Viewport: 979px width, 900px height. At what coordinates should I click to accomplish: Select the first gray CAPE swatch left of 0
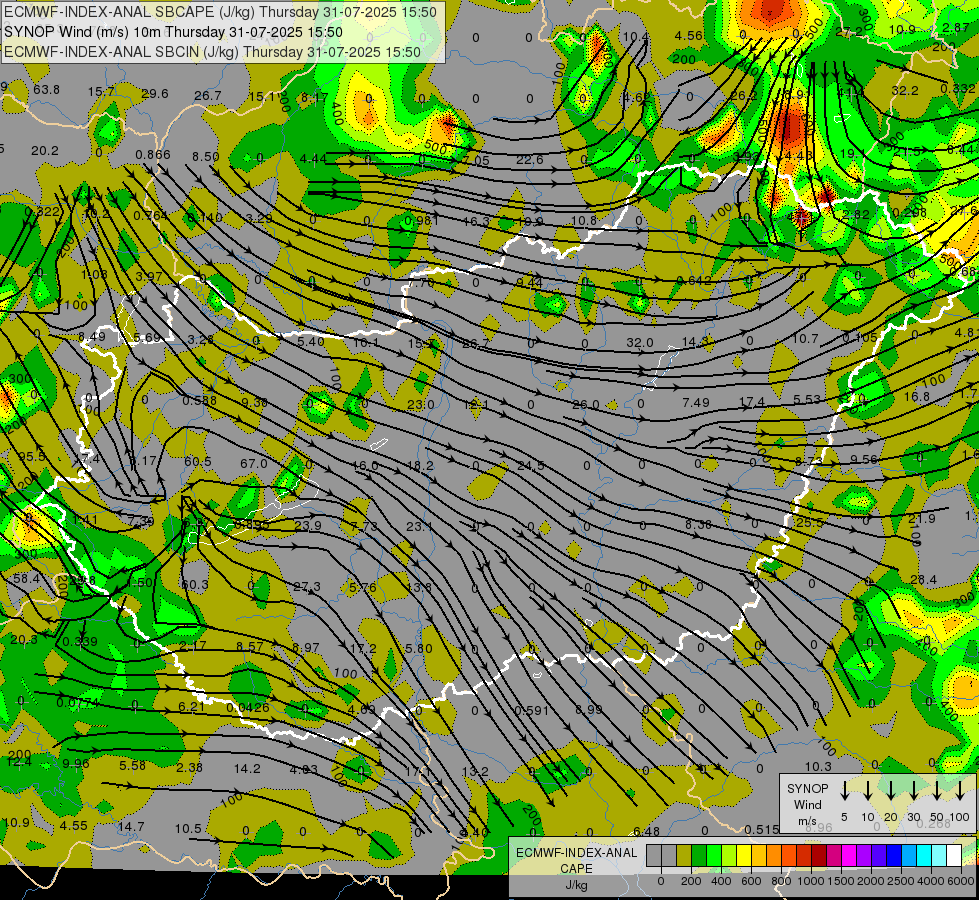click(x=654, y=855)
